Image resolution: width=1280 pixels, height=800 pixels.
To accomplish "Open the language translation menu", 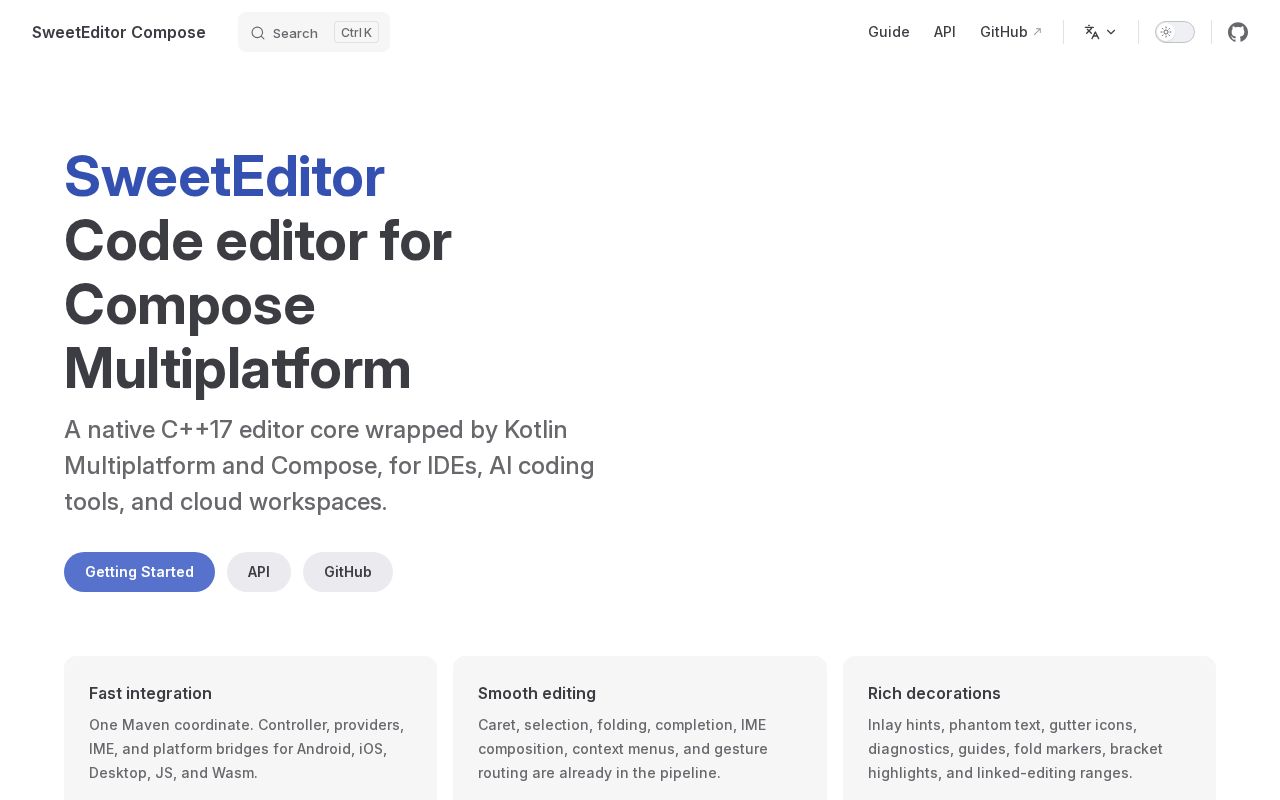I will [1101, 32].
